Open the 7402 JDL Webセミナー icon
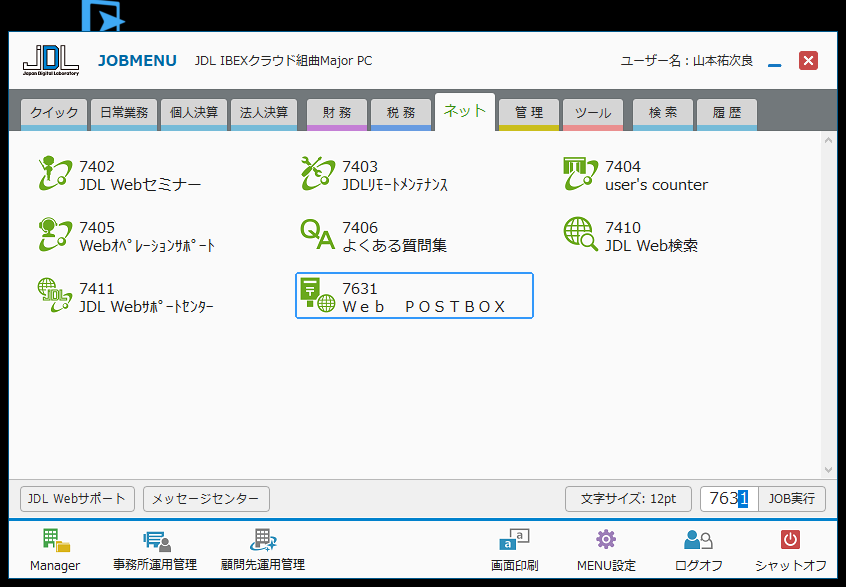 (55, 174)
